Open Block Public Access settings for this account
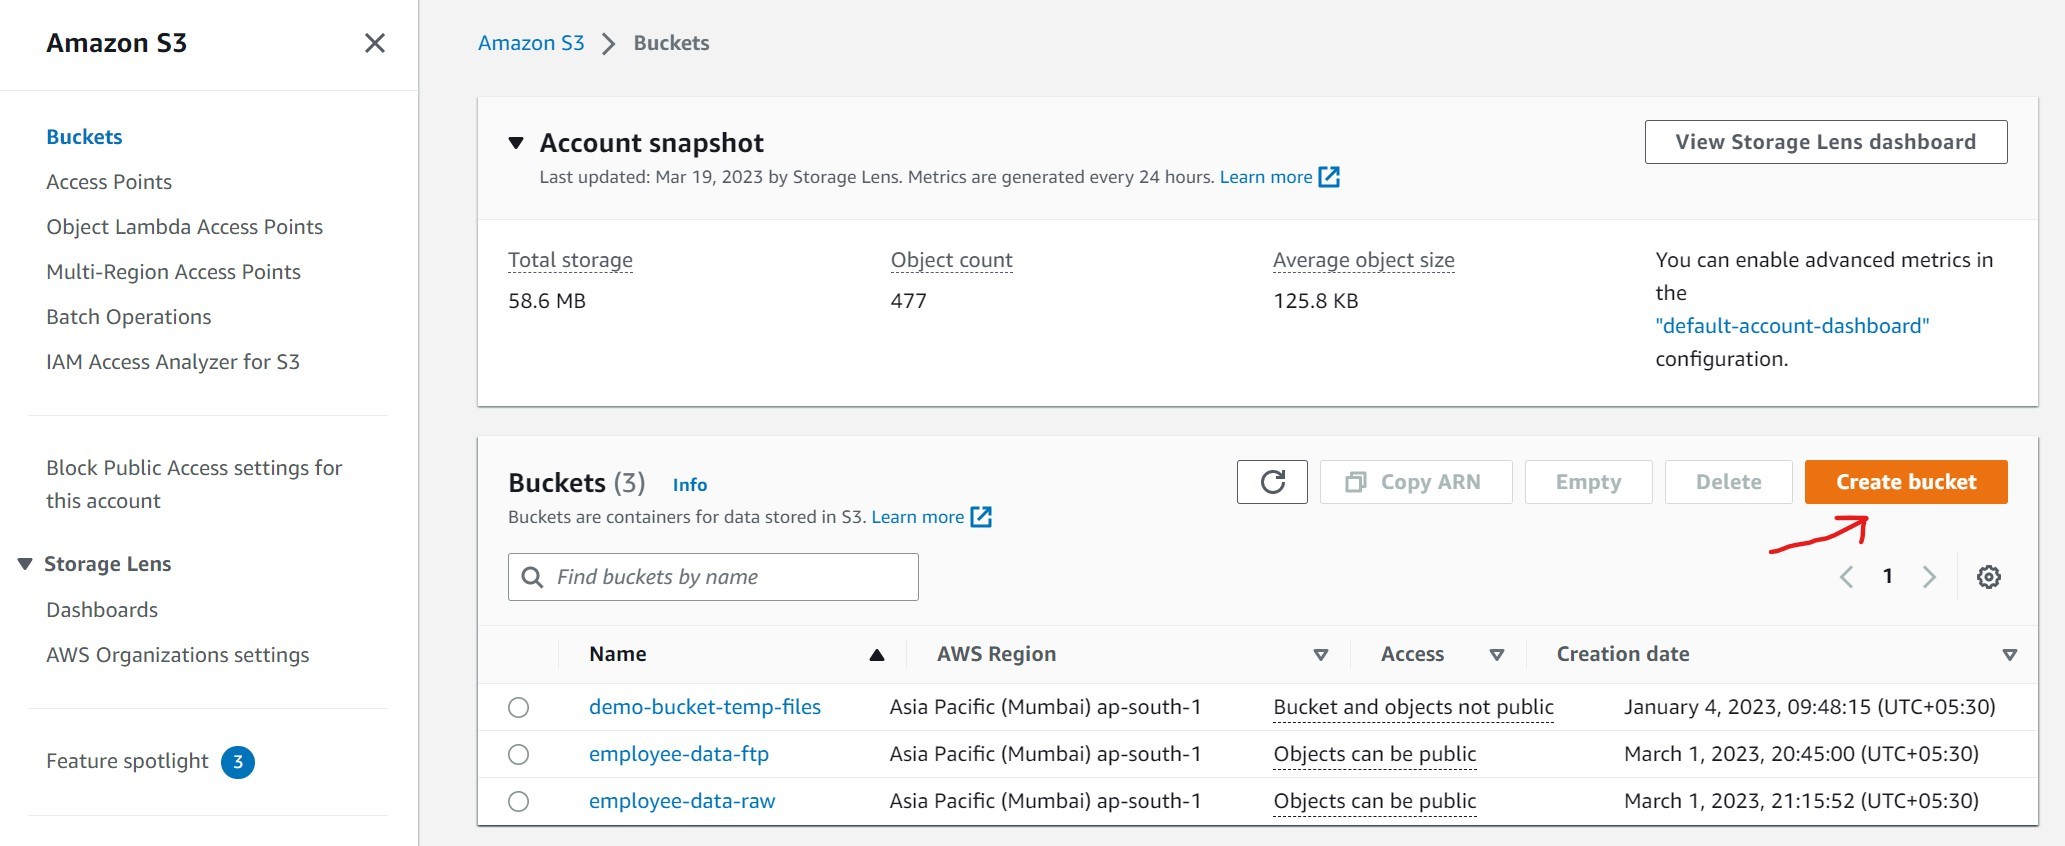Viewport: 2065px width, 846px height. click(194, 484)
